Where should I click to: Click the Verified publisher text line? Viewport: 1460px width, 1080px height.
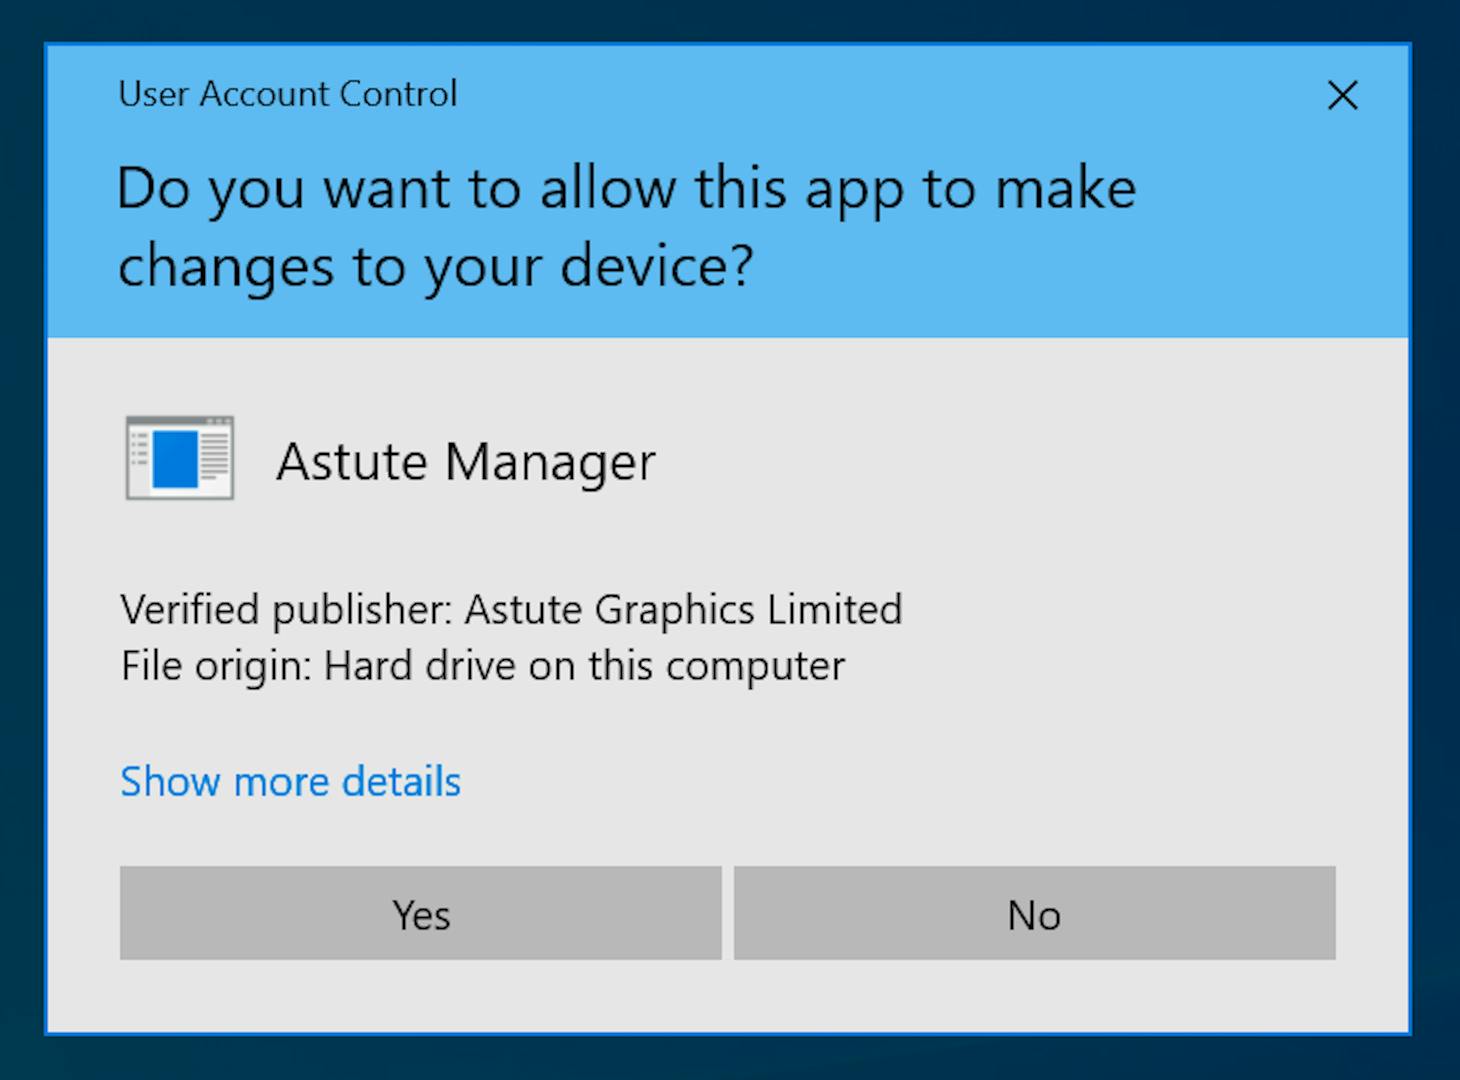coord(511,609)
